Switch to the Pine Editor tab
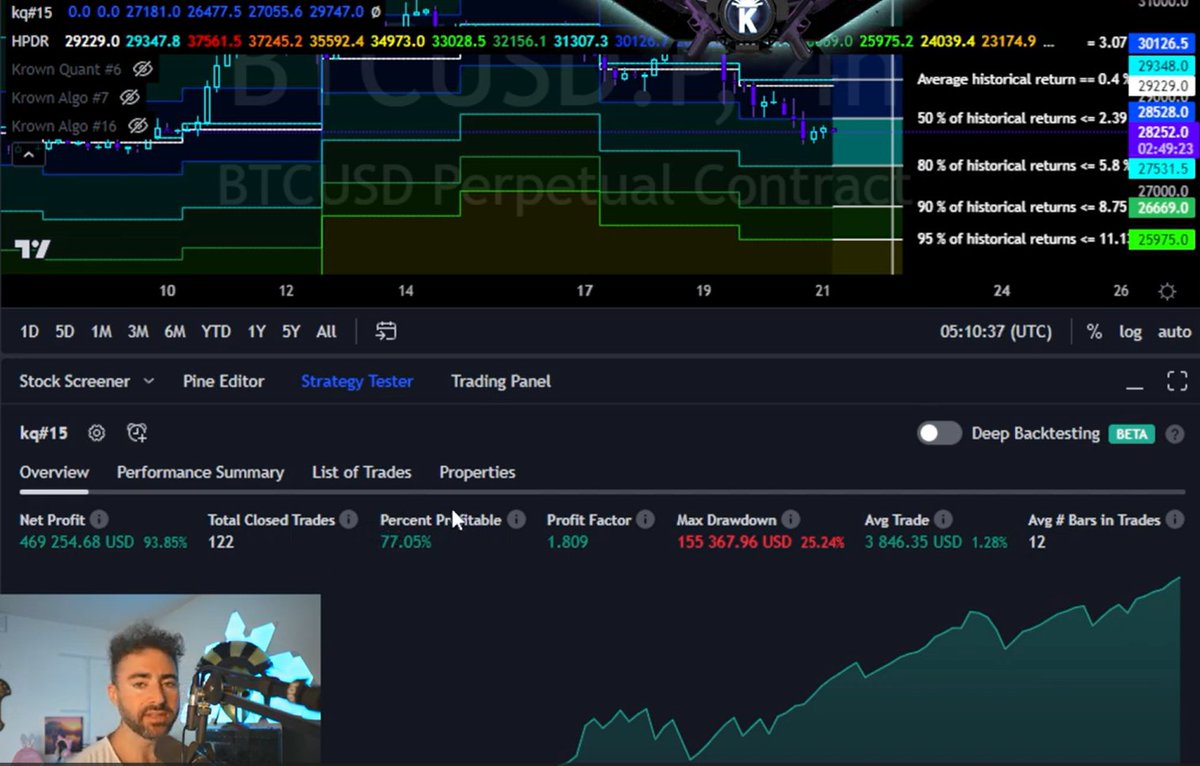This screenshot has height=766, width=1200. 224,381
